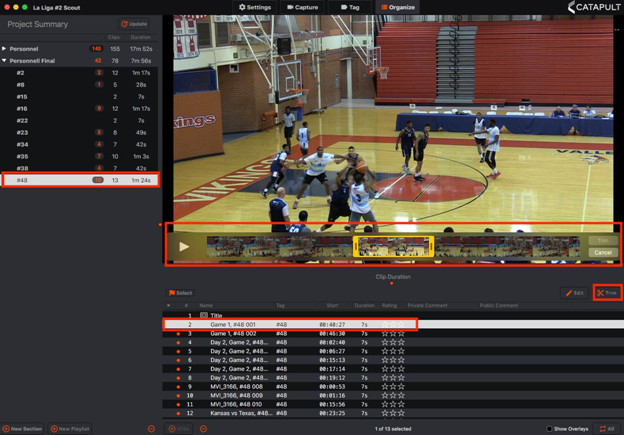Click the Trim scissors button
The image size is (624, 435).
tap(606, 293)
